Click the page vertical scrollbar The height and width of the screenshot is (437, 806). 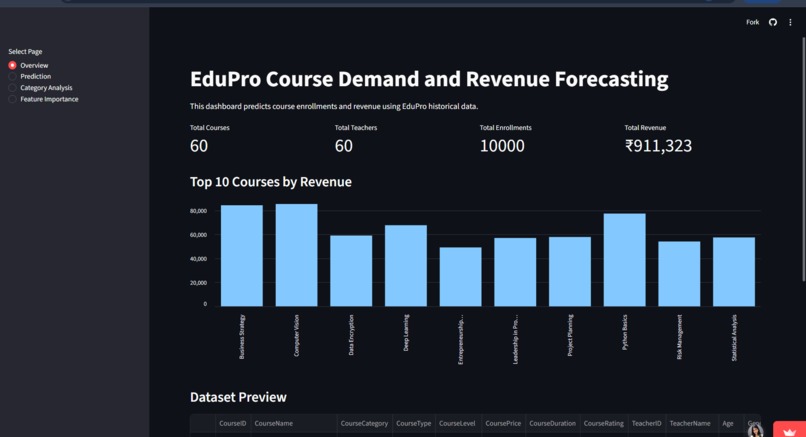tap(803, 159)
